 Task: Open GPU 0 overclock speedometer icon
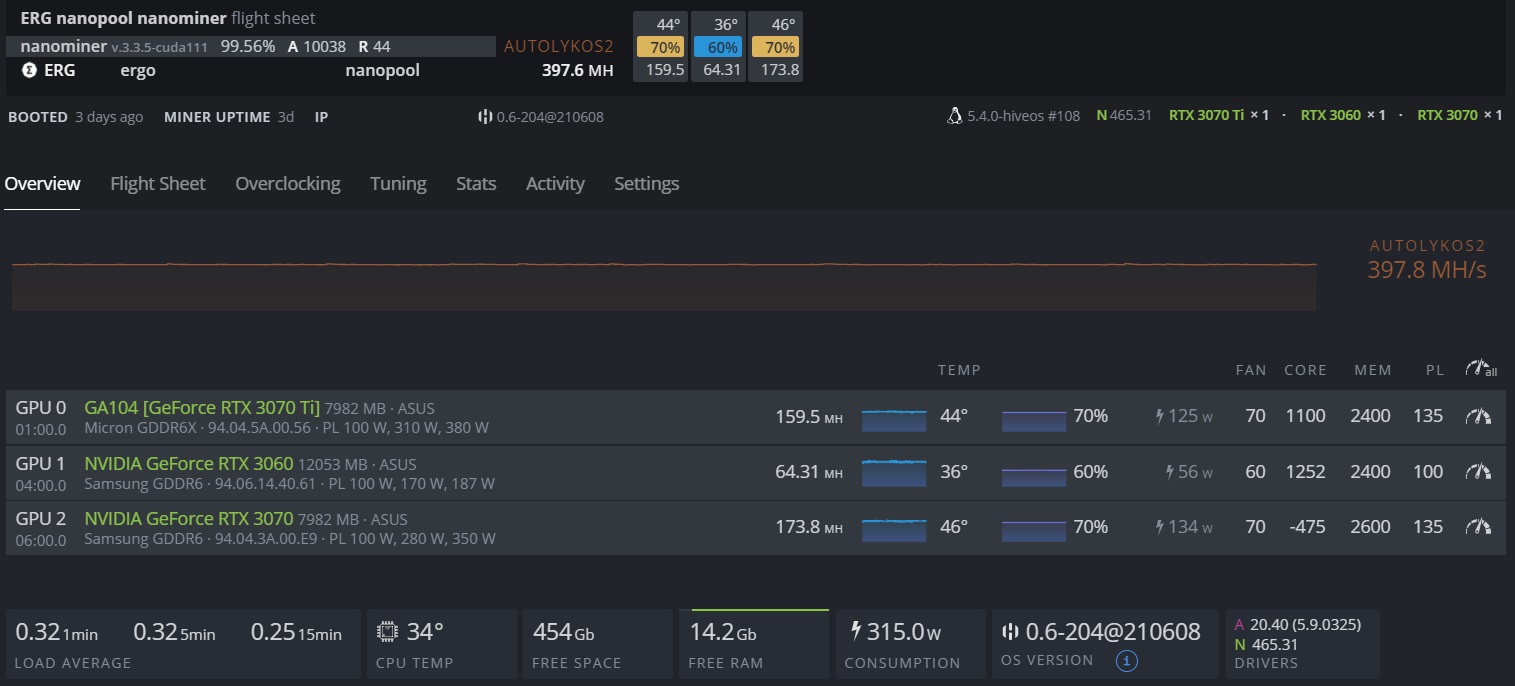pyautogui.click(x=1478, y=416)
